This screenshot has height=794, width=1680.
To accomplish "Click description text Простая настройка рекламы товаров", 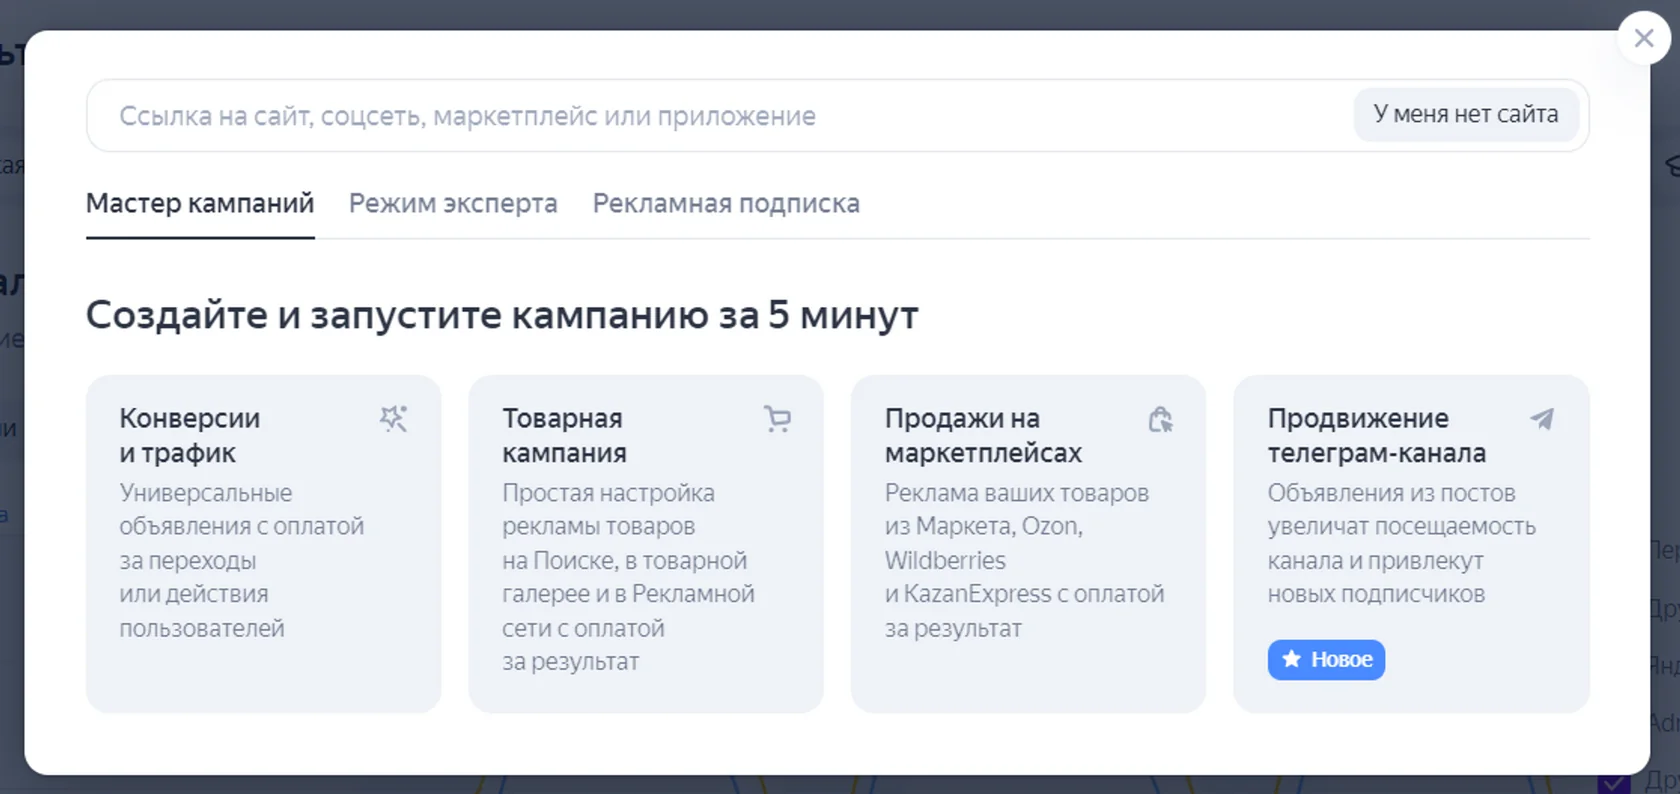I will coord(609,509).
